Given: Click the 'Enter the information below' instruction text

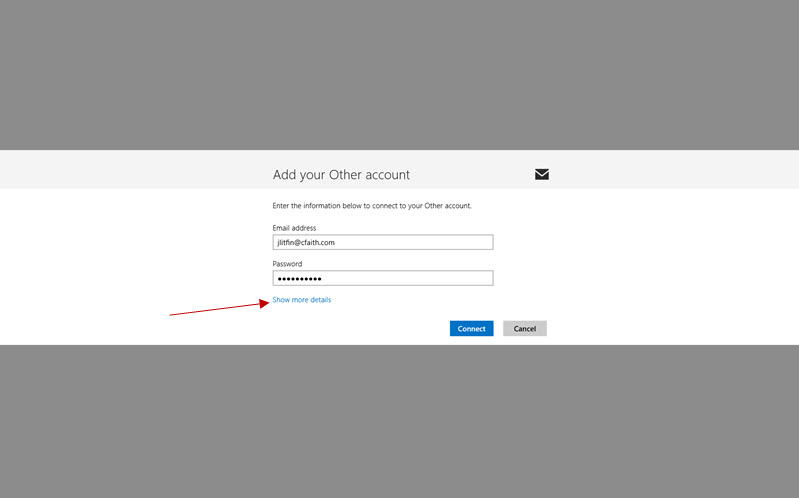Looking at the screenshot, I should pos(372,206).
